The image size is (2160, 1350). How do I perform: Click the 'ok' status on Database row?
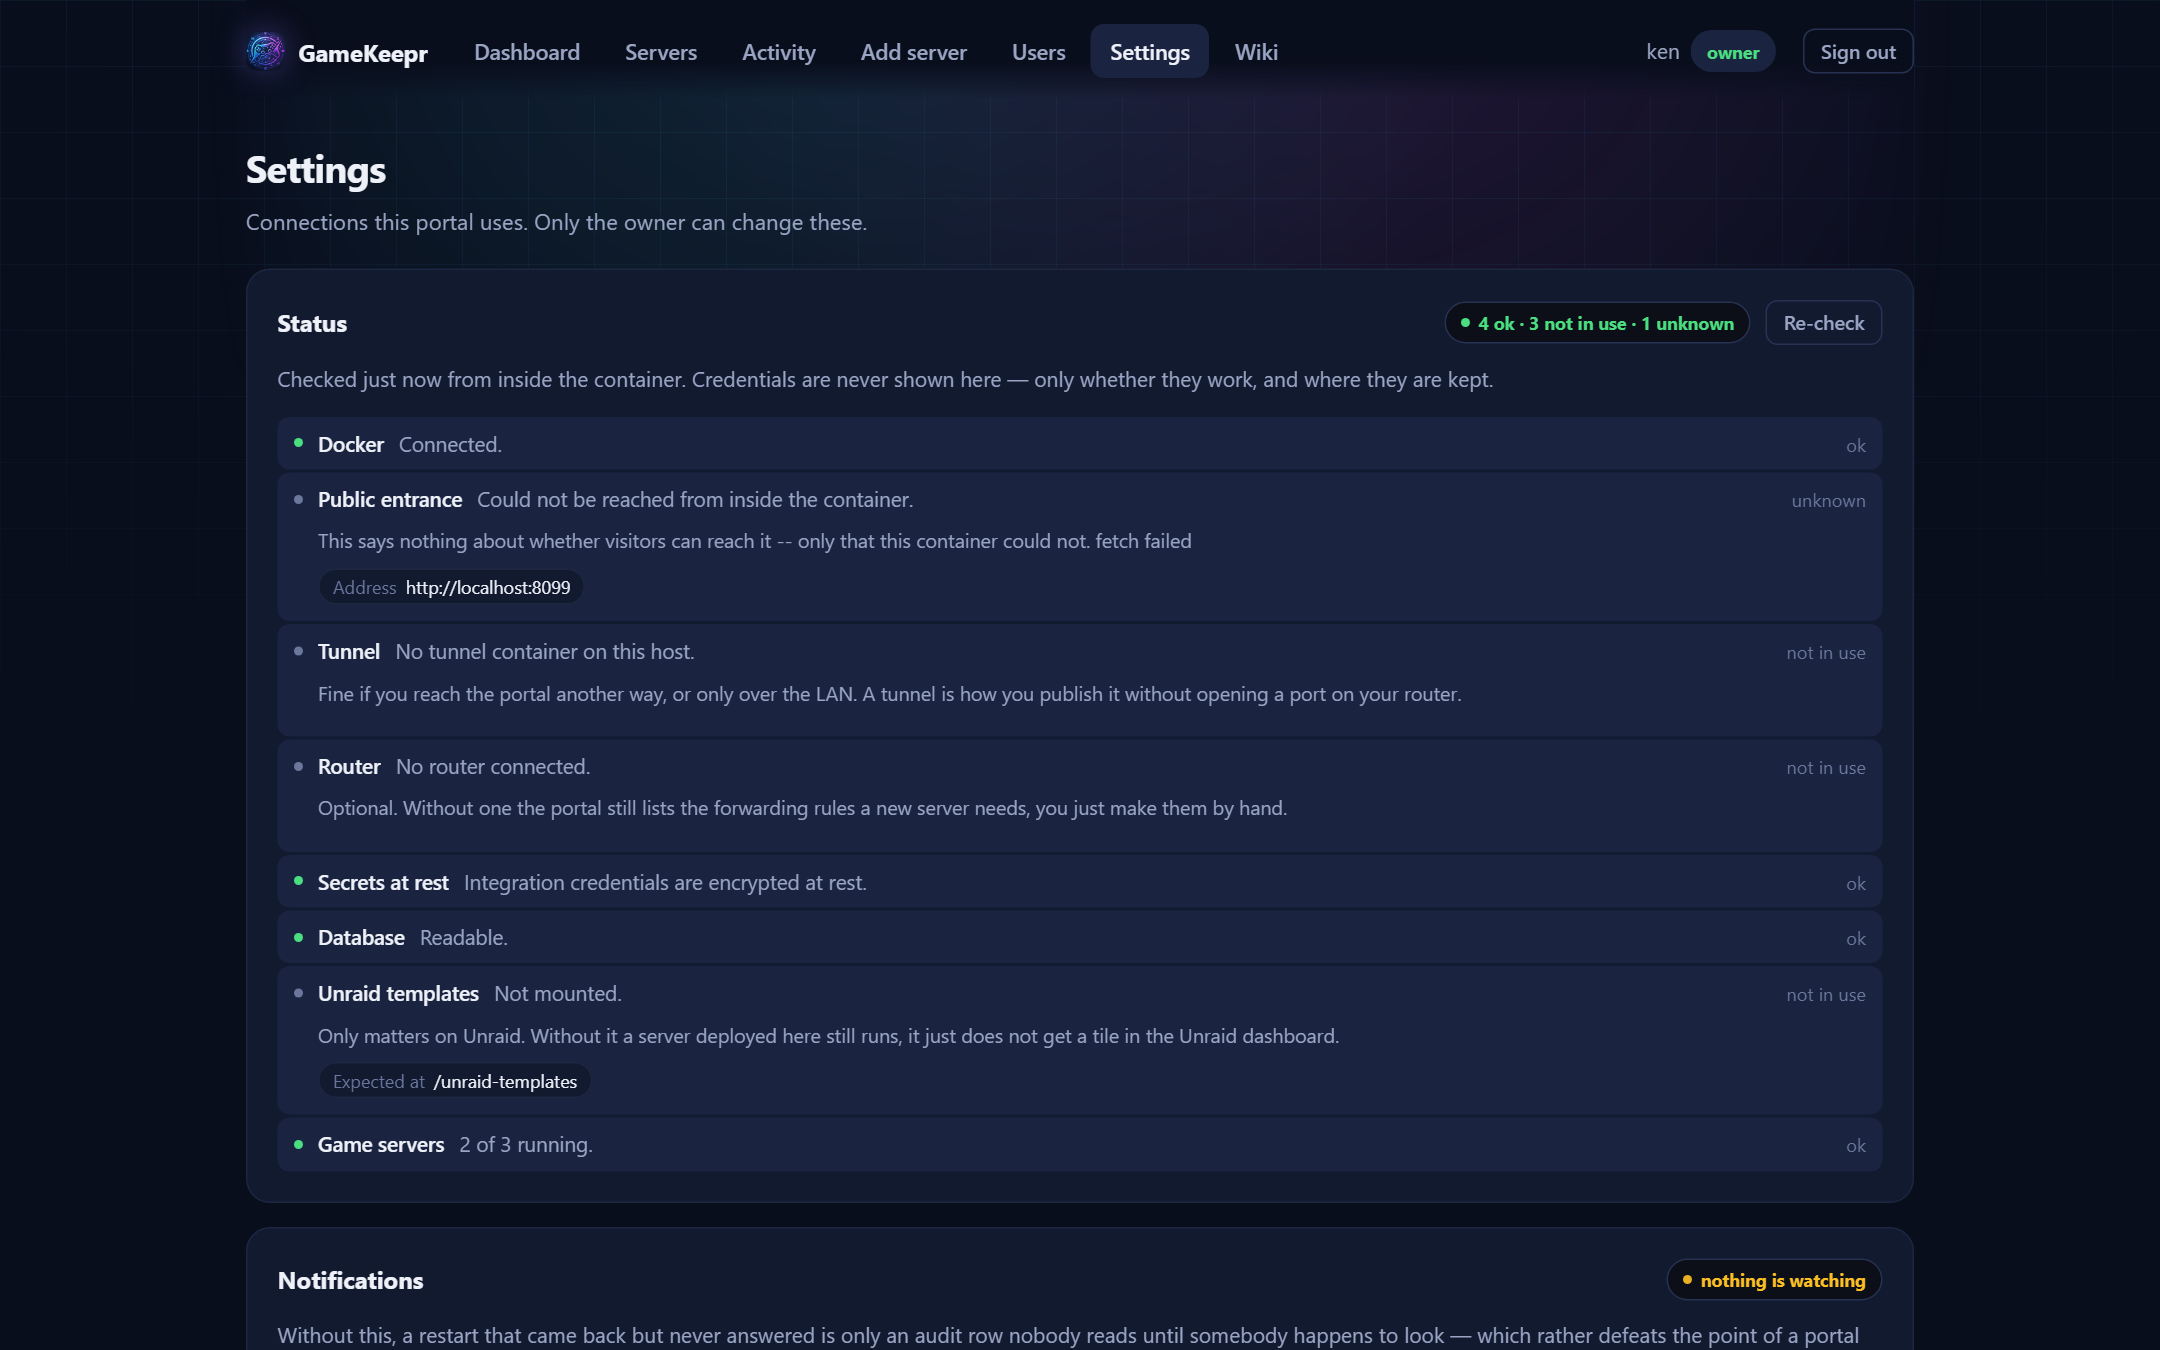click(1856, 939)
